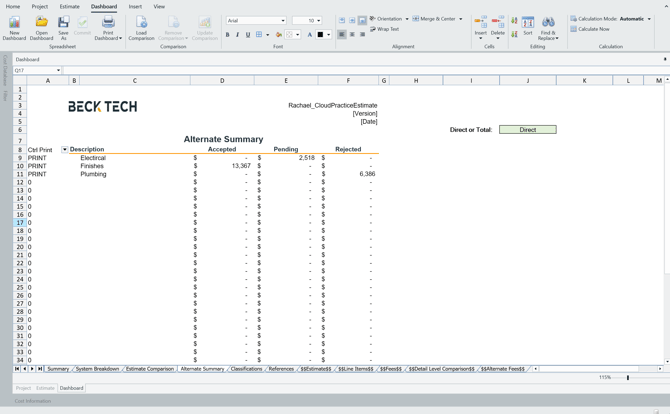
Task: Click the Direct selector cell
Action: point(527,130)
